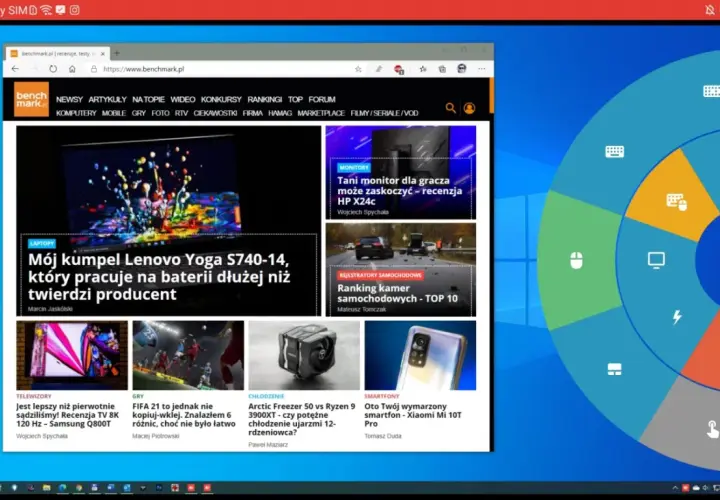
Task: Click the profile avatar in Edge toolbar
Action: tap(461, 69)
